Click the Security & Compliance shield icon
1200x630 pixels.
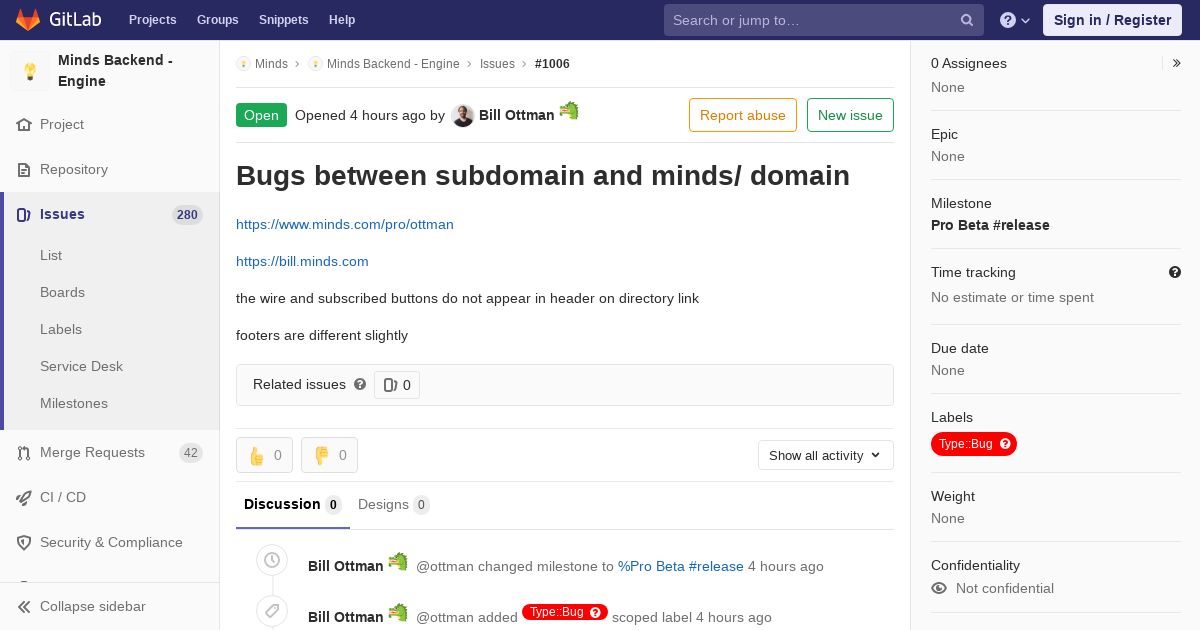coord(24,543)
